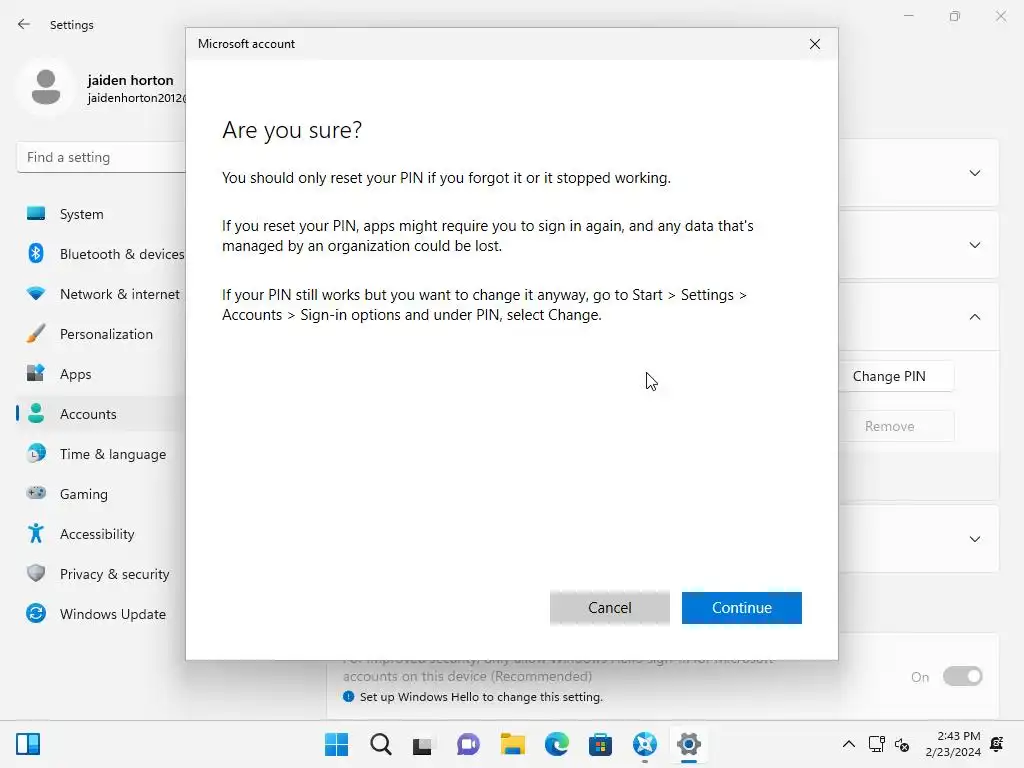The height and width of the screenshot is (768, 1024).
Task: Click the Accessibility figure icon
Action: point(36,533)
